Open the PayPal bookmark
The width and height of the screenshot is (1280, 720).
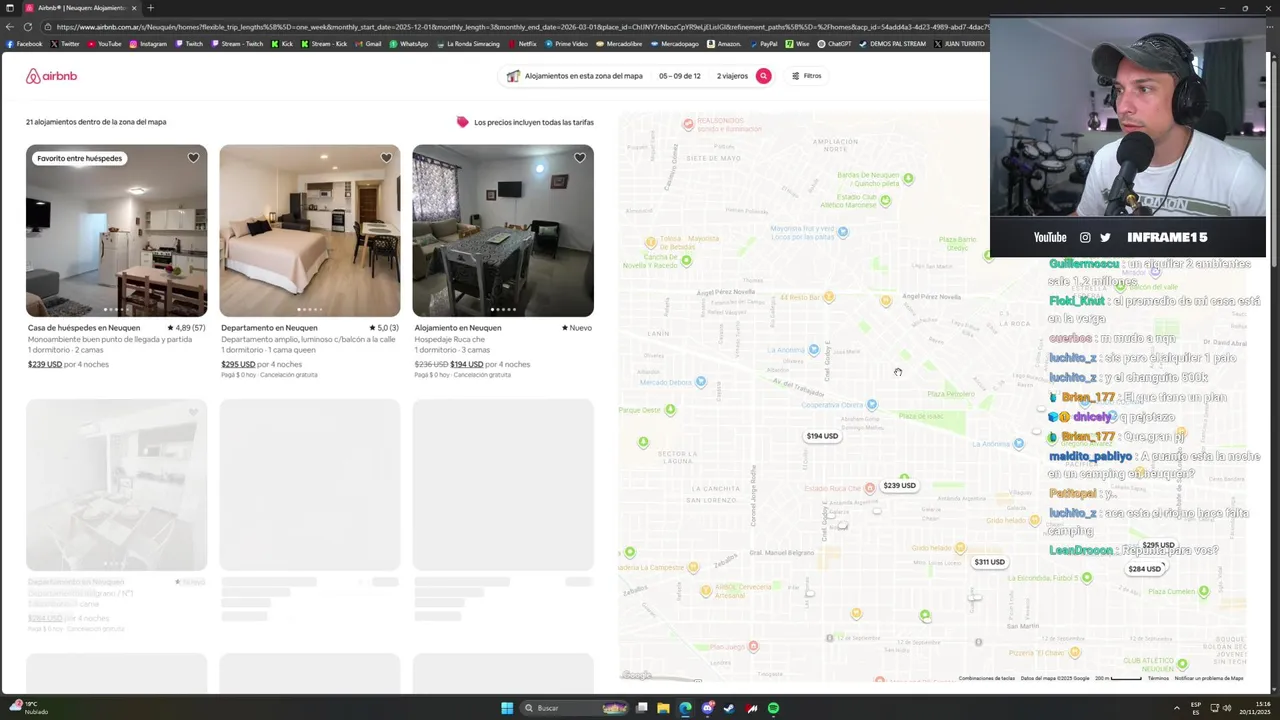(763, 44)
